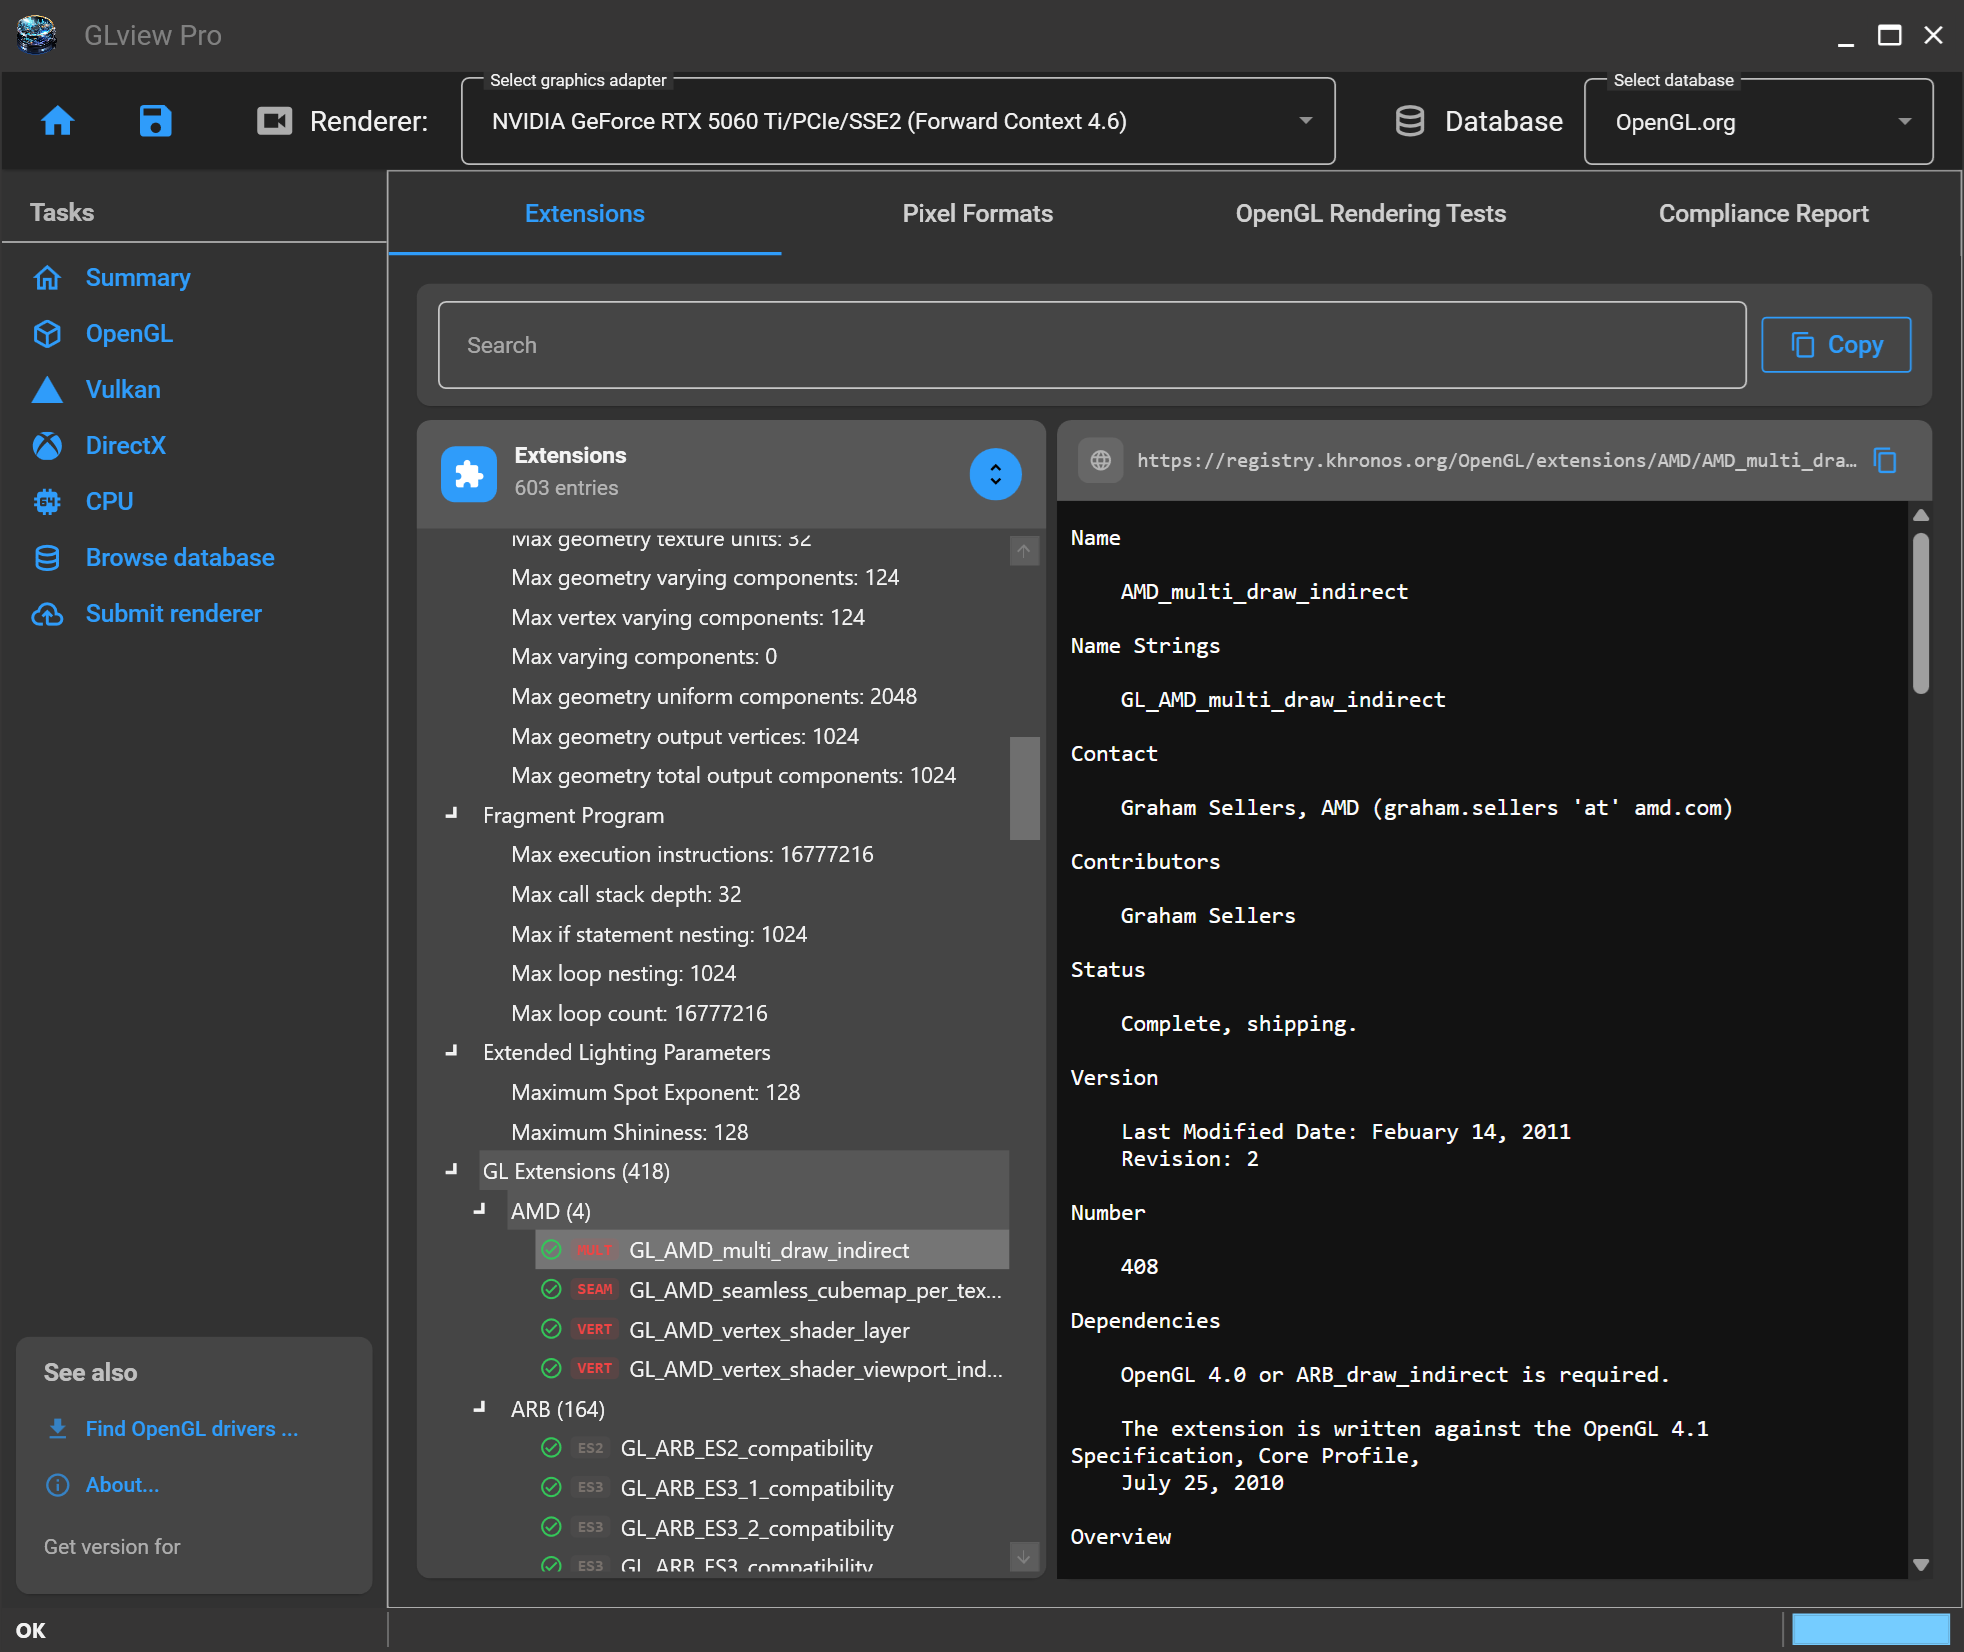The height and width of the screenshot is (1652, 1964).
Task: Open the Select database dropdown
Action: click(x=1759, y=121)
